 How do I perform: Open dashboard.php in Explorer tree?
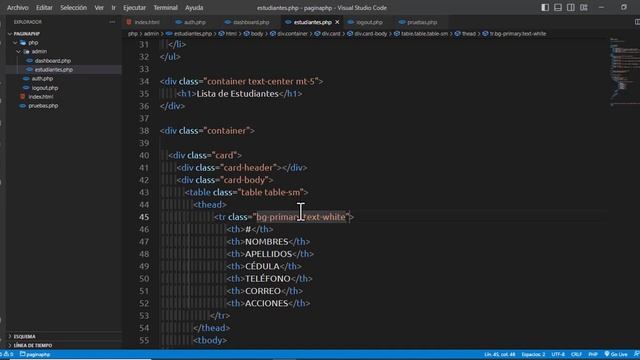(x=53, y=60)
